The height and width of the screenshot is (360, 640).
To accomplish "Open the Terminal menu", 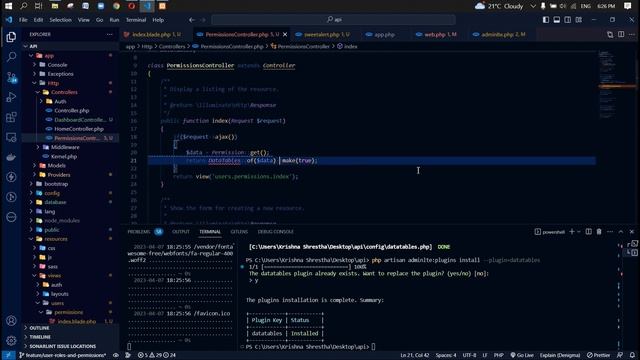I will coord(136,20).
